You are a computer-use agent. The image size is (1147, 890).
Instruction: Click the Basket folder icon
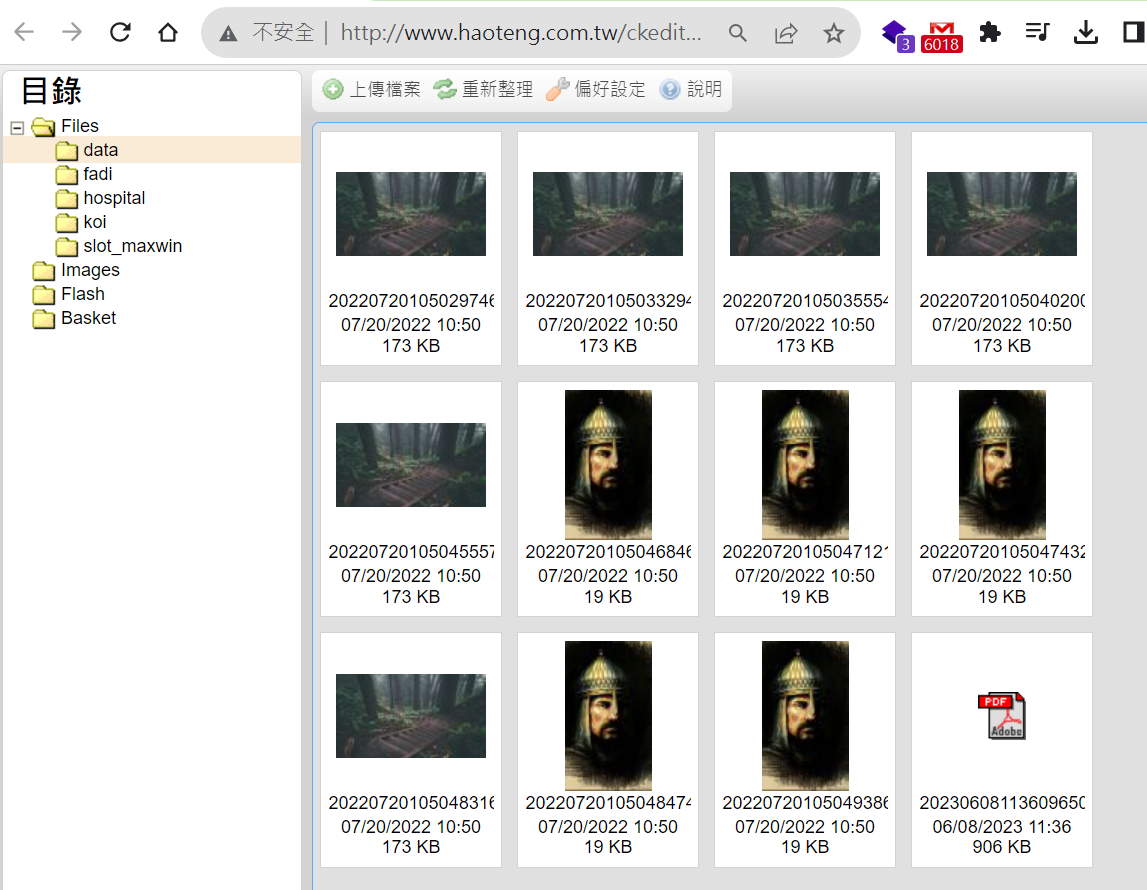[44, 319]
